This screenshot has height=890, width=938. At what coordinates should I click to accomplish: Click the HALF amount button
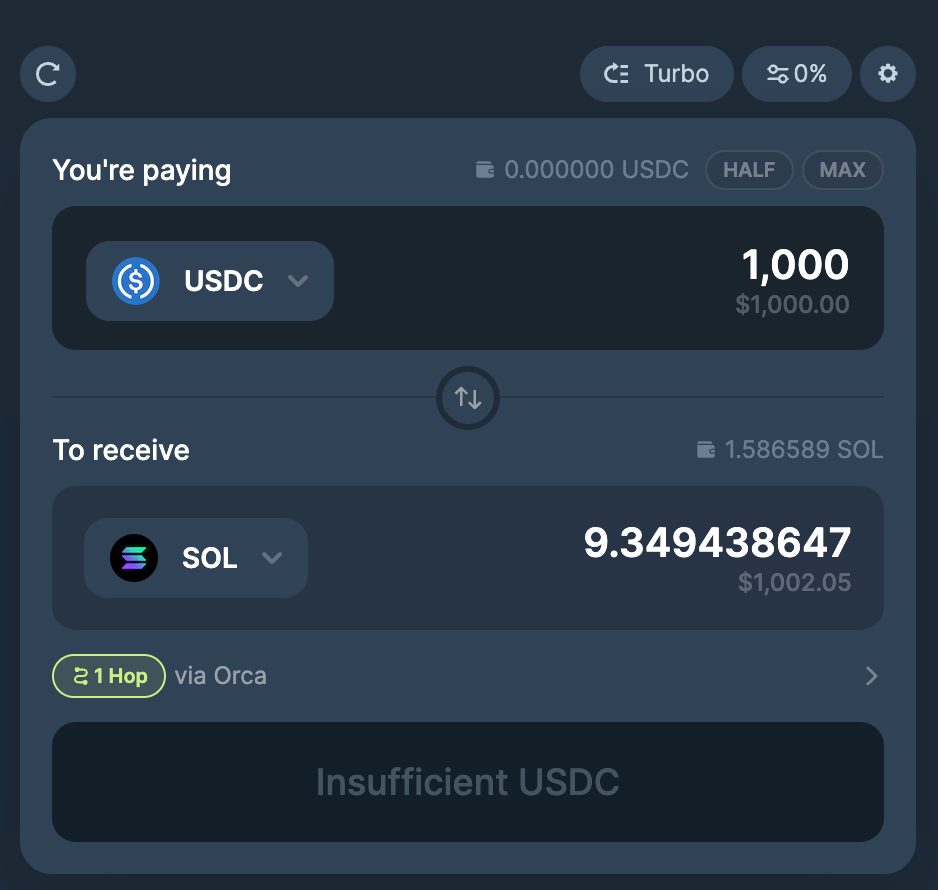pyautogui.click(x=749, y=169)
